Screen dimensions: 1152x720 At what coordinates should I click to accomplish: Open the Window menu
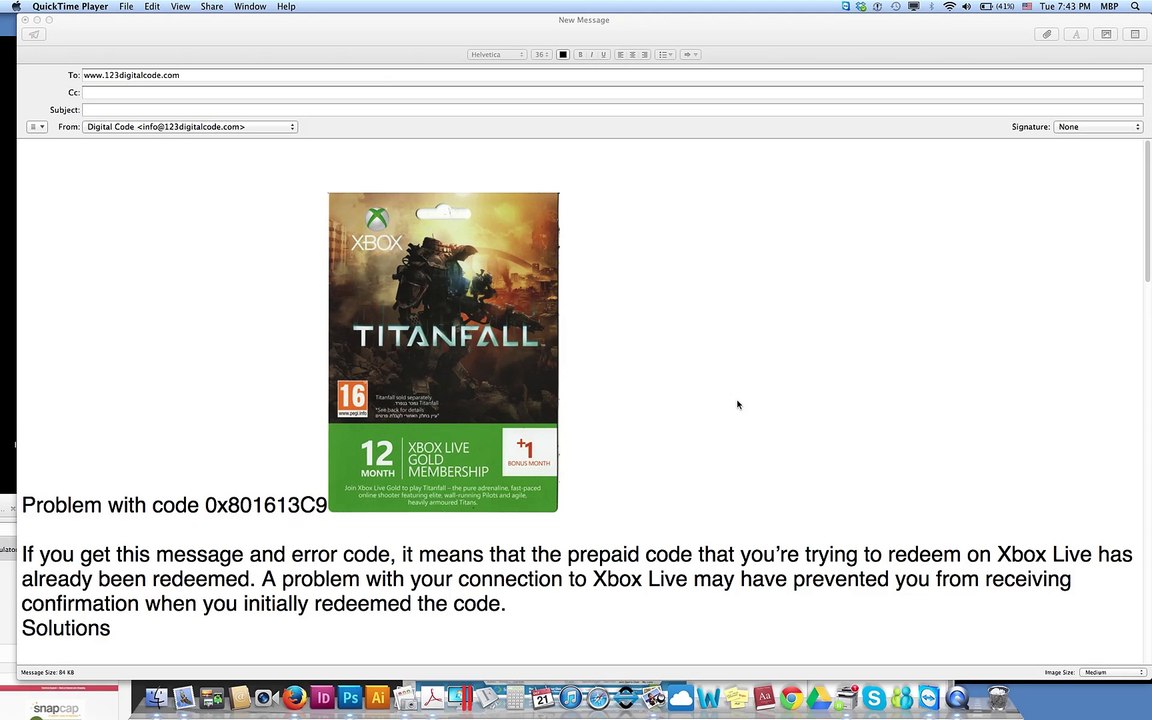[250, 6]
